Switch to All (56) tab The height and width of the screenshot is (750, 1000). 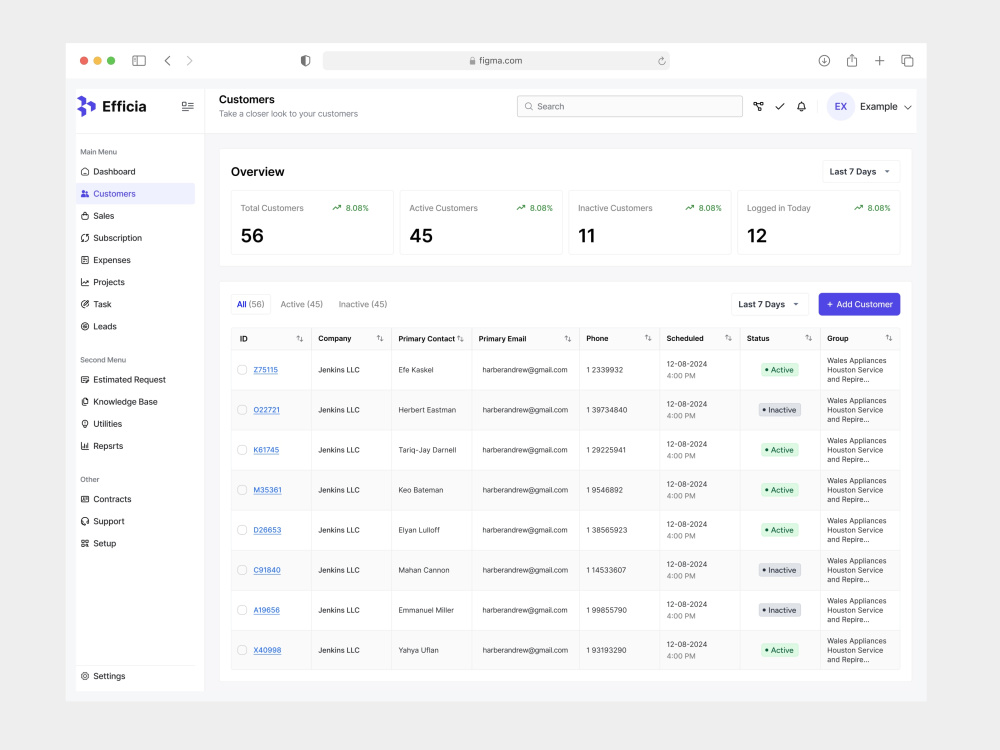point(251,304)
